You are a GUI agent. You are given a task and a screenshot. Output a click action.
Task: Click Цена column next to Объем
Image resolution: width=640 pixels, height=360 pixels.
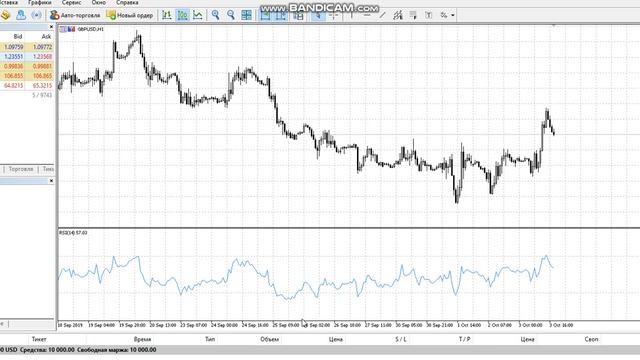pos(336,339)
